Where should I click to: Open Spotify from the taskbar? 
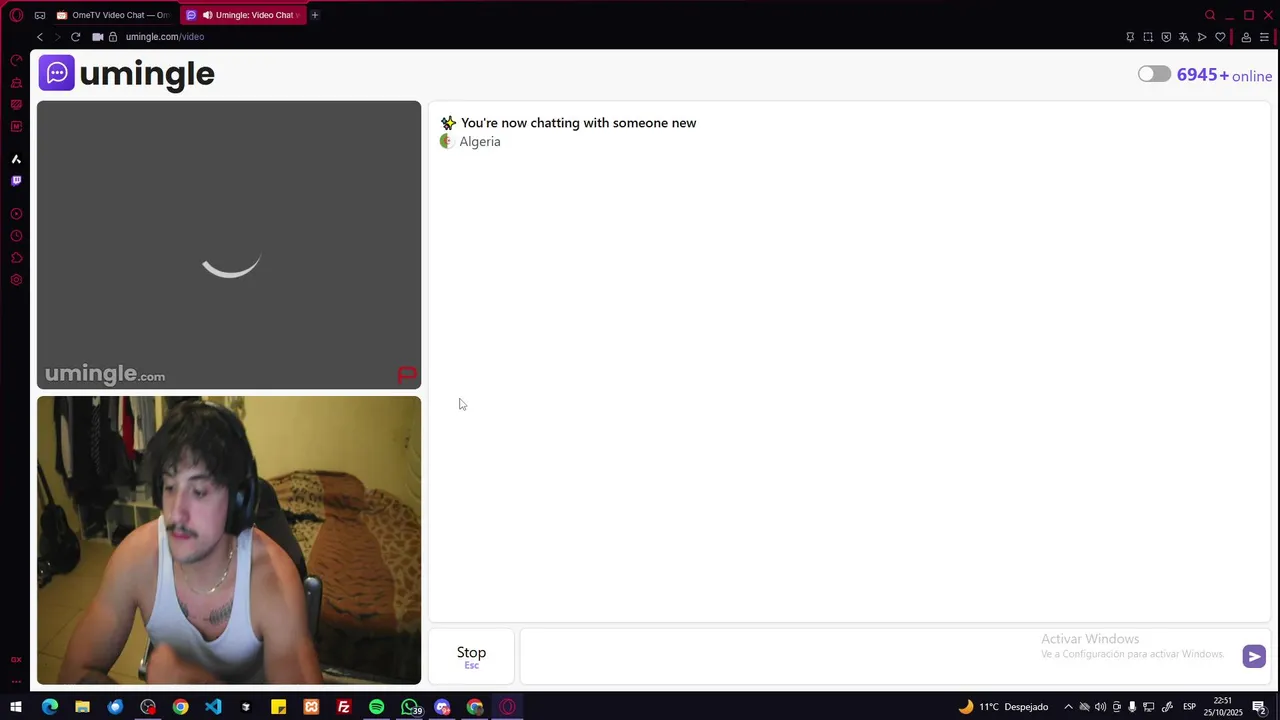(x=376, y=707)
